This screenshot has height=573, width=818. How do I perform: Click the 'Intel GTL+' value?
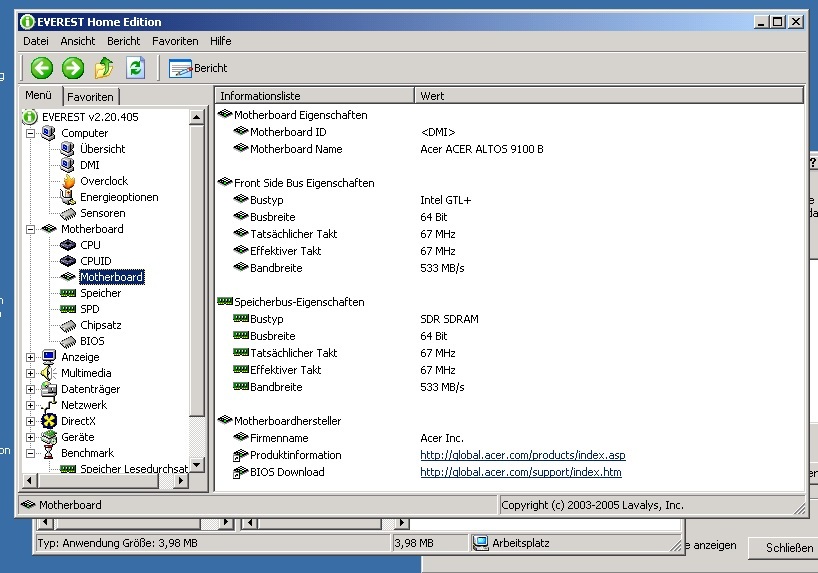[x=446, y=200]
